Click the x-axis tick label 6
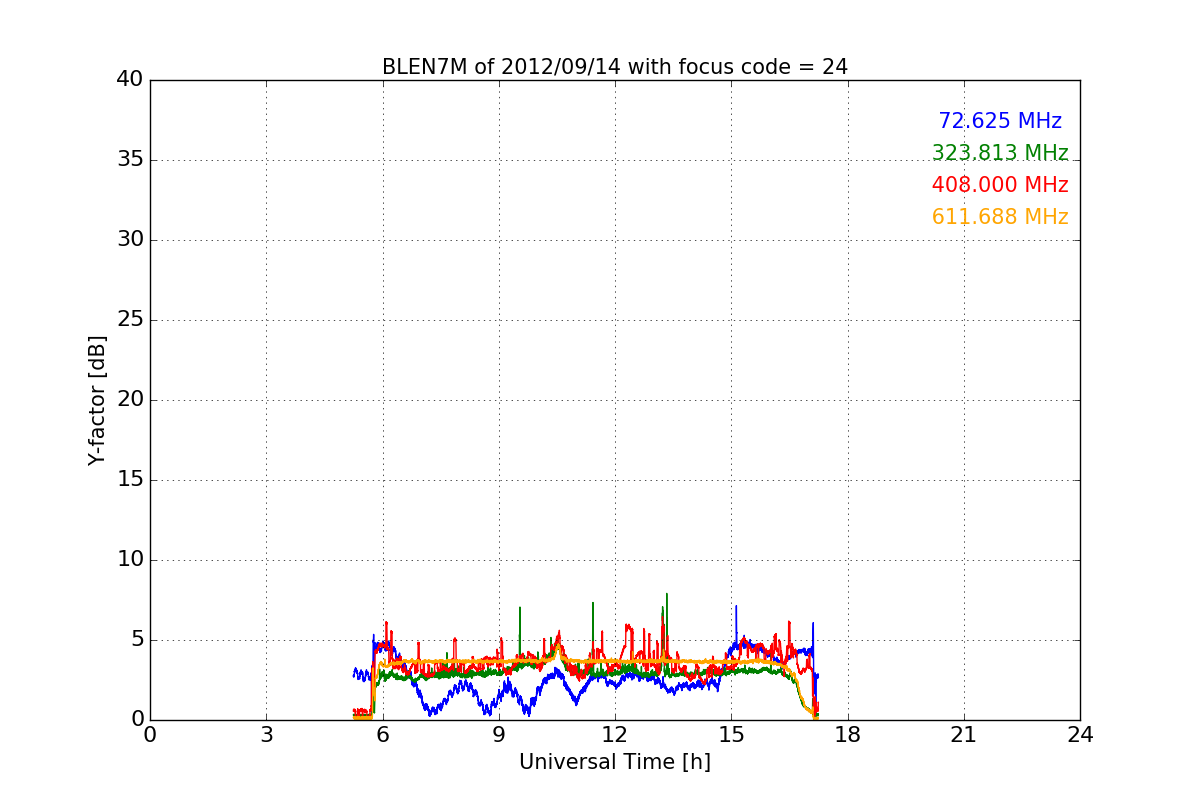The image size is (1200, 800). click(383, 735)
